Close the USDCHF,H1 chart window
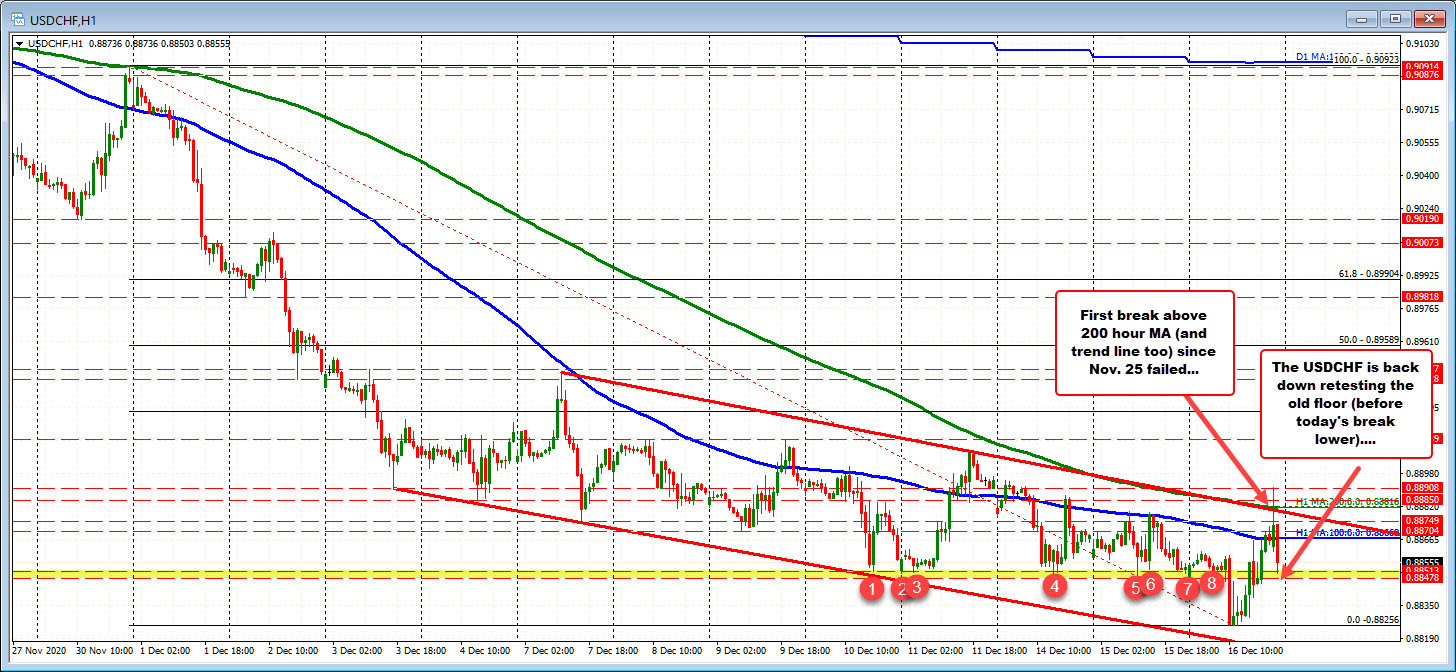 [x=1430, y=17]
